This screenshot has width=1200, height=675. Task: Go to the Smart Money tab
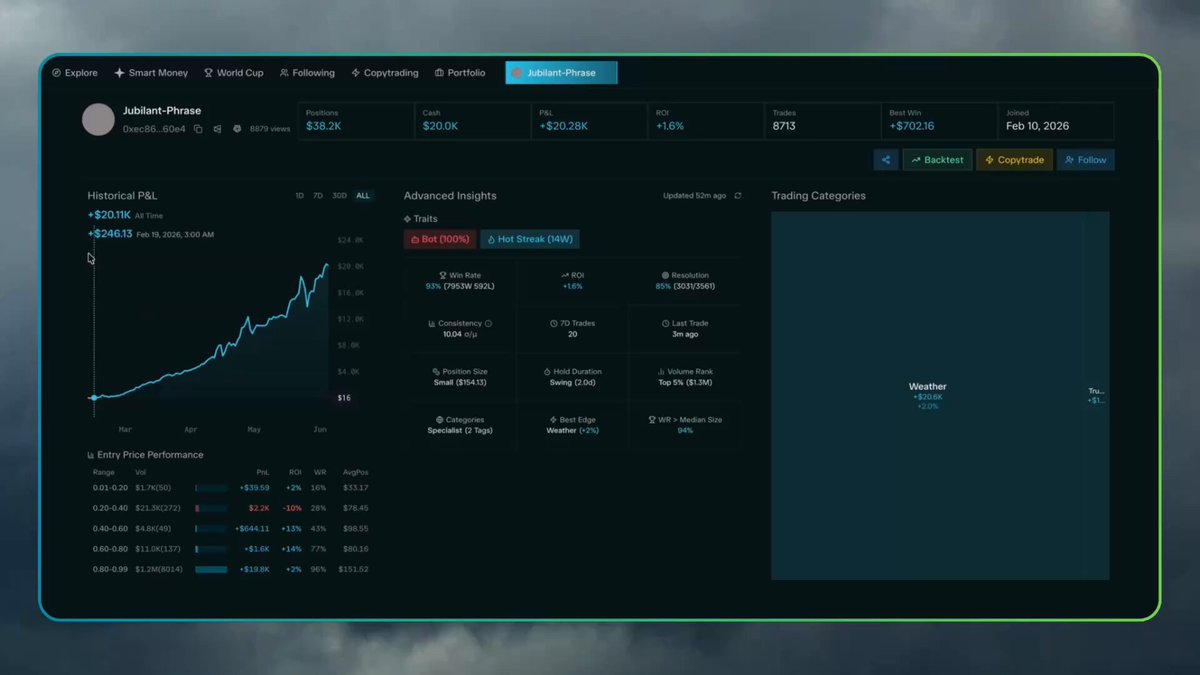point(151,73)
